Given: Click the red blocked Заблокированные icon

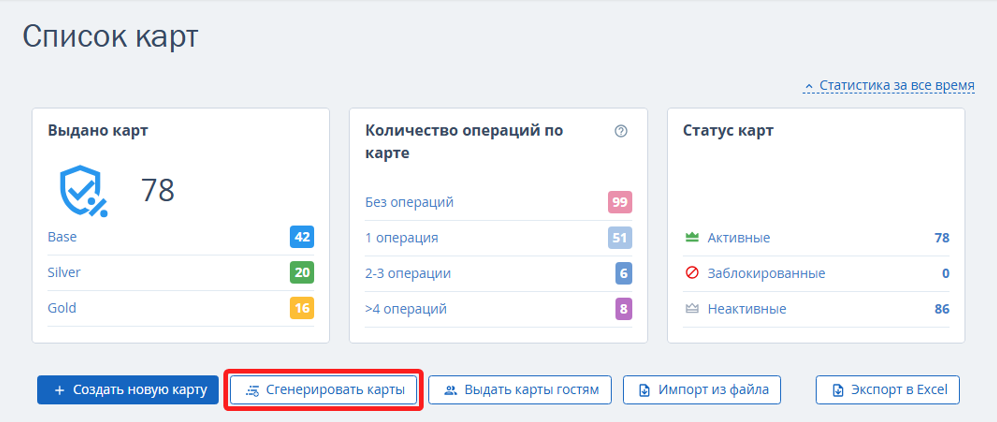Looking at the screenshot, I should [692, 273].
